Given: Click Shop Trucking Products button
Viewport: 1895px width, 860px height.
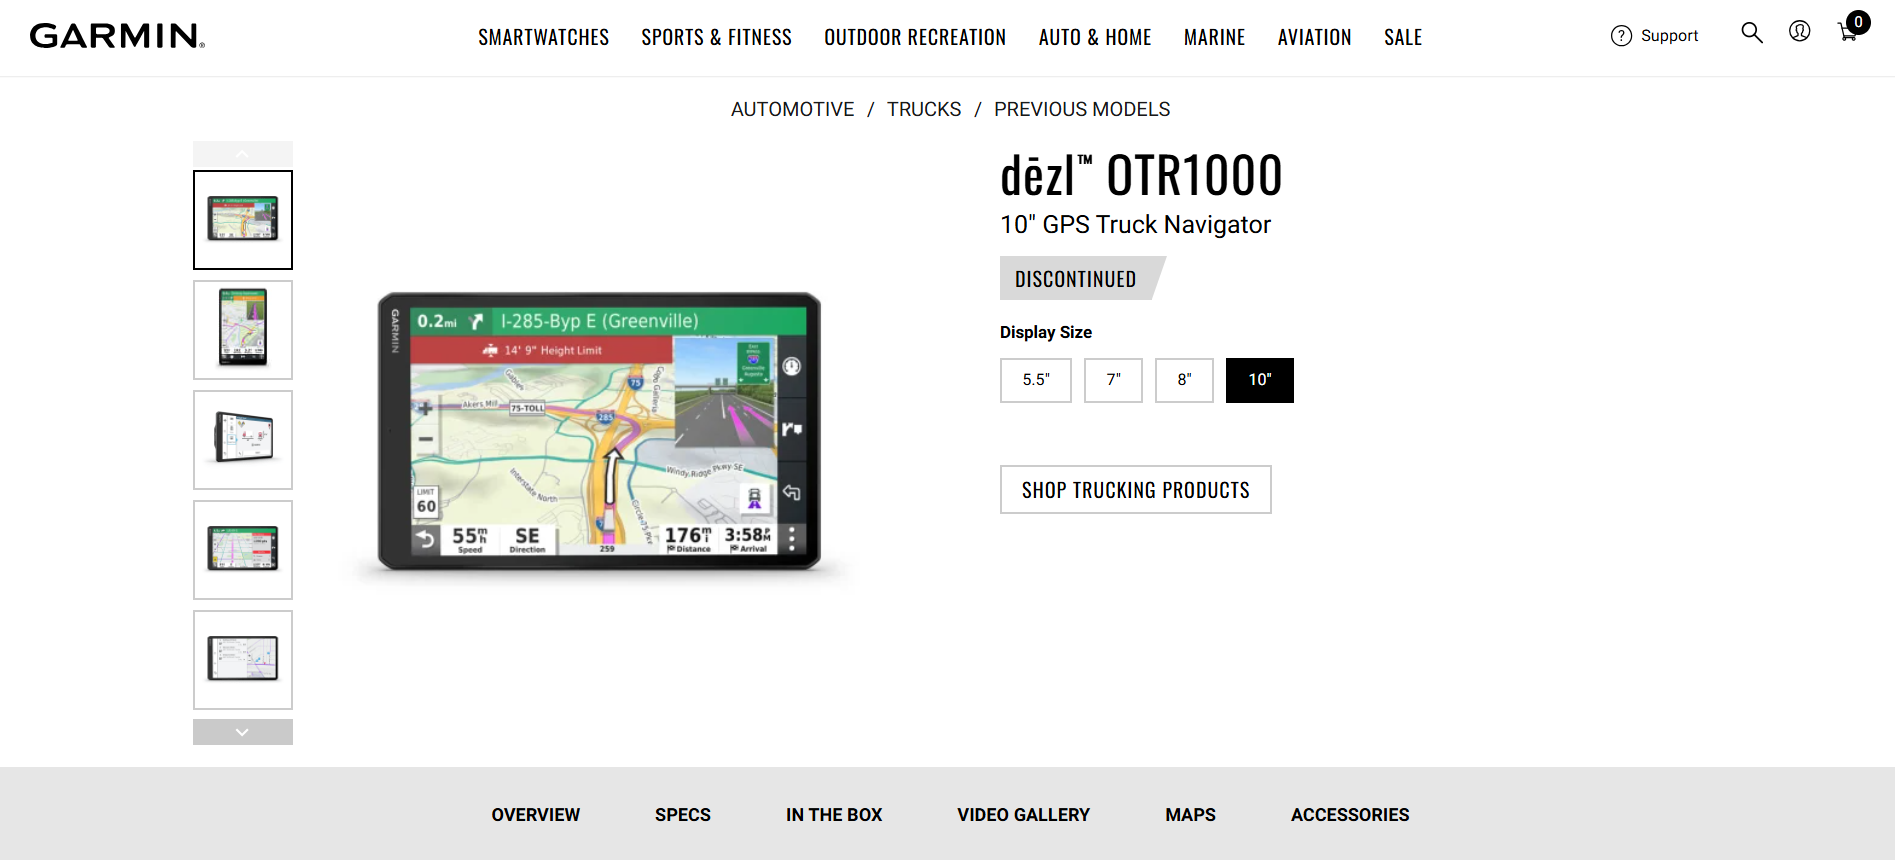Looking at the screenshot, I should pyautogui.click(x=1136, y=490).
